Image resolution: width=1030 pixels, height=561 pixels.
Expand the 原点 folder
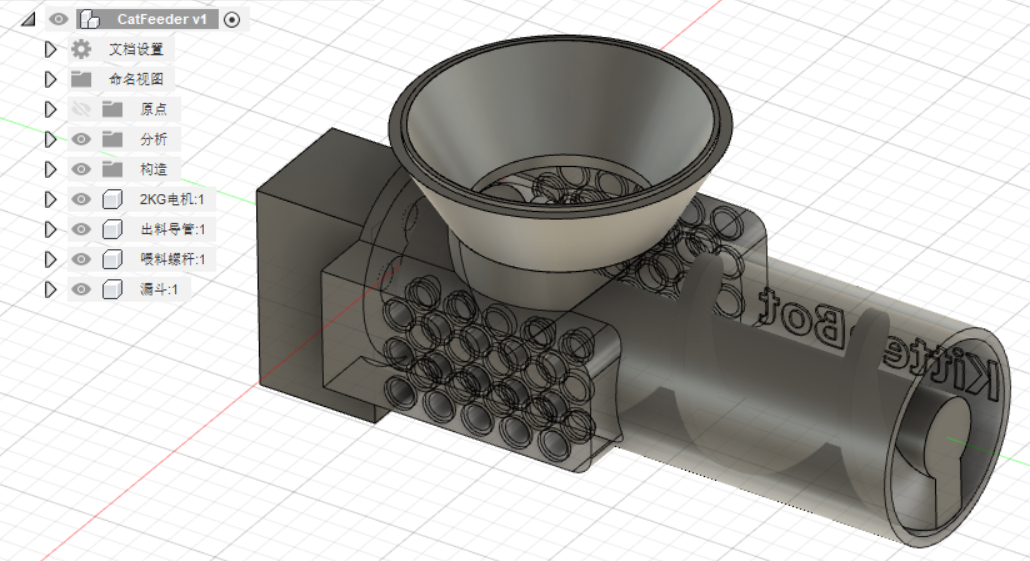(50, 109)
